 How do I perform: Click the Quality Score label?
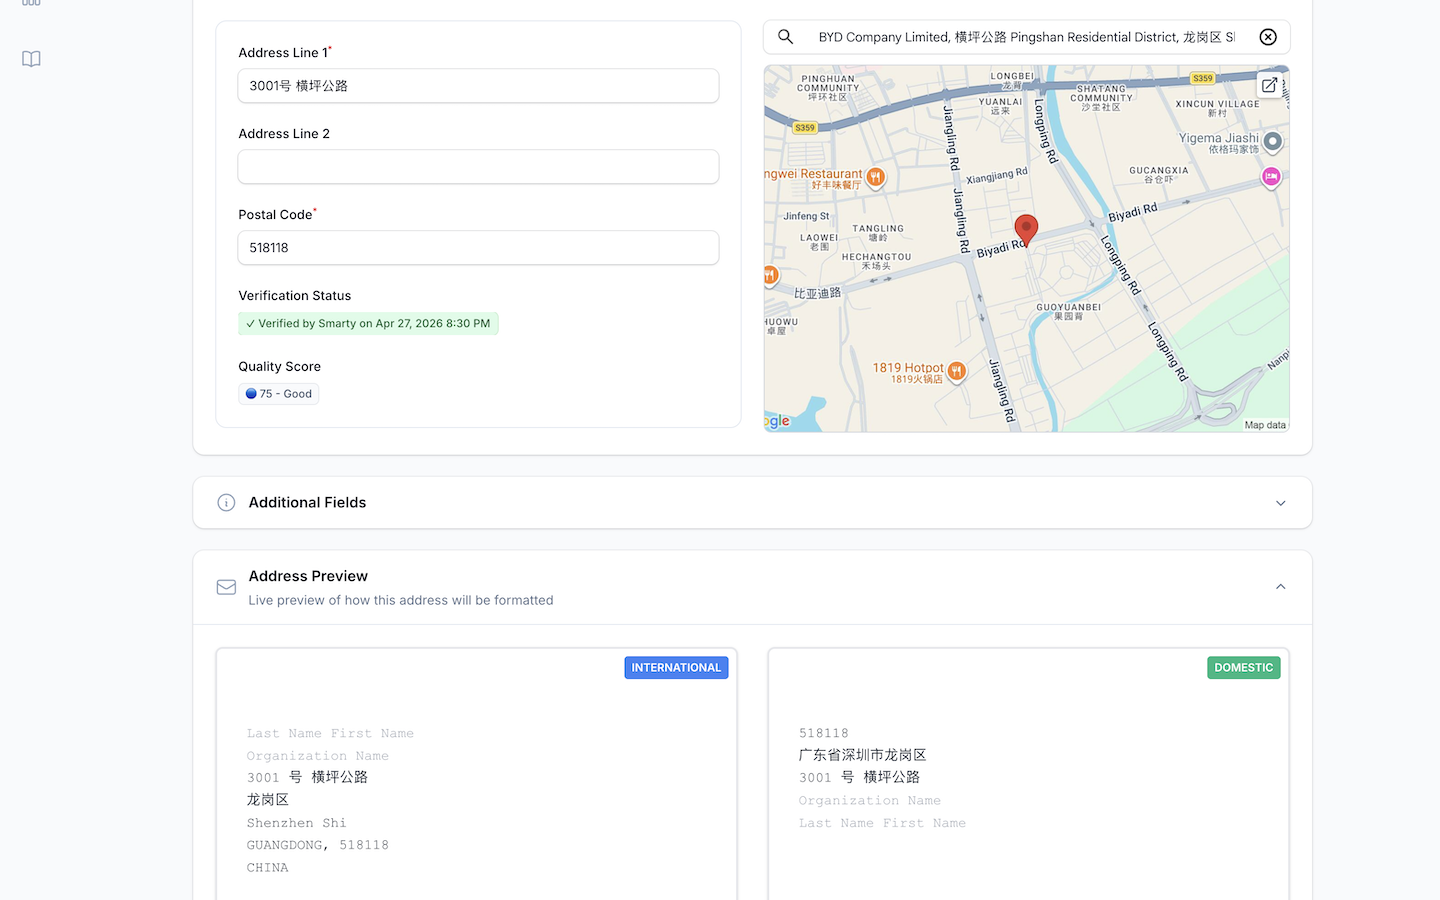tap(280, 367)
